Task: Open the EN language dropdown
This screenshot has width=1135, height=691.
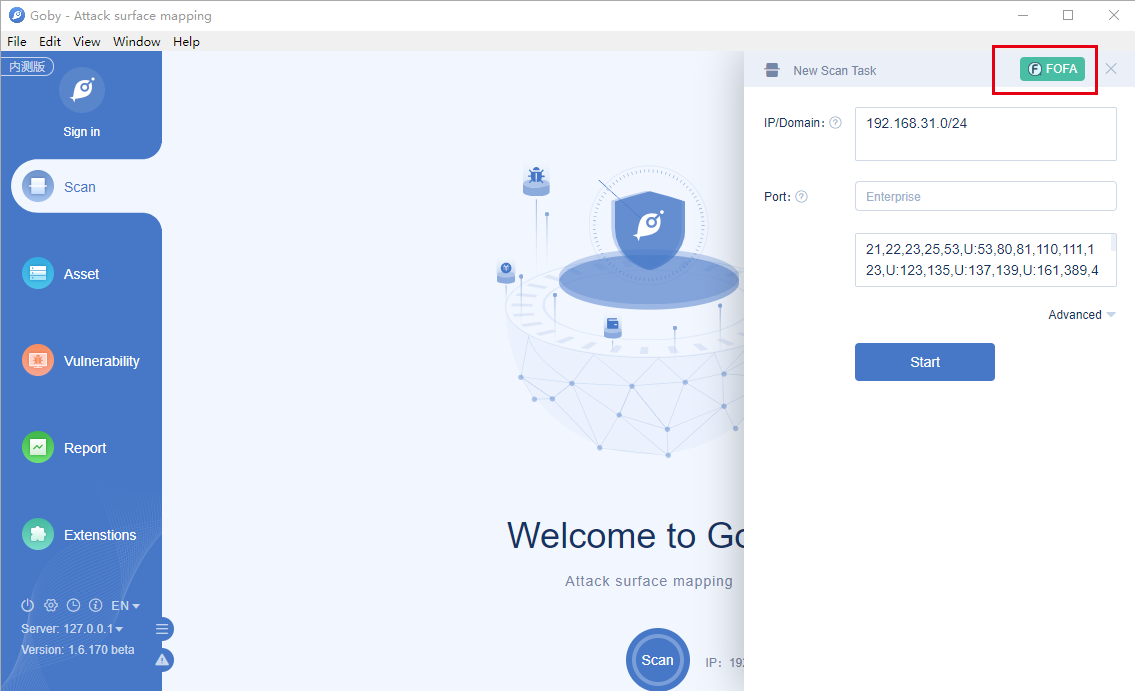Action: [x=125, y=606]
